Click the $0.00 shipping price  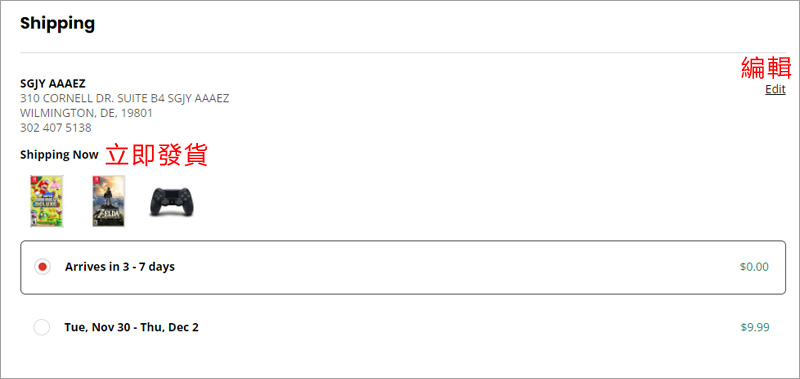point(754,267)
